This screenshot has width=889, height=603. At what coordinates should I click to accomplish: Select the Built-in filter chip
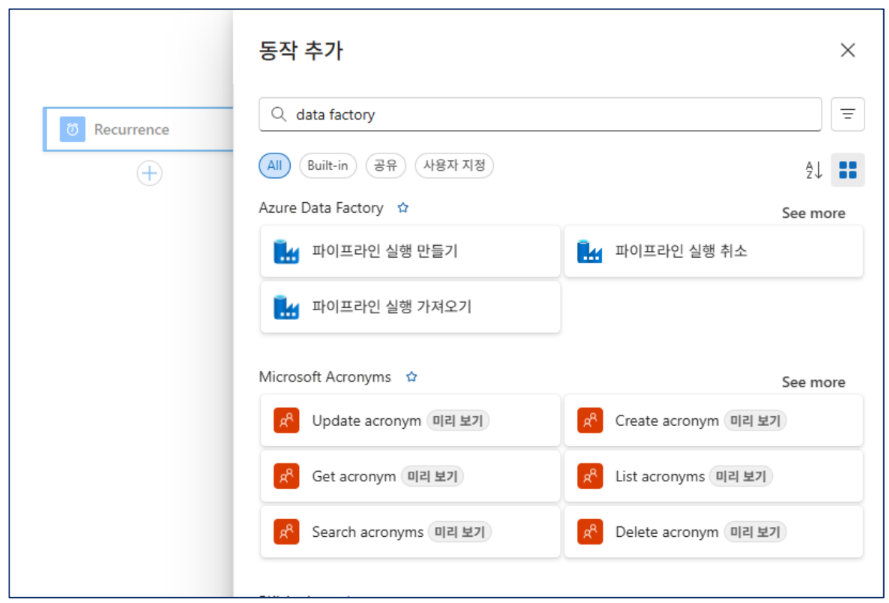pyautogui.click(x=328, y=165)
